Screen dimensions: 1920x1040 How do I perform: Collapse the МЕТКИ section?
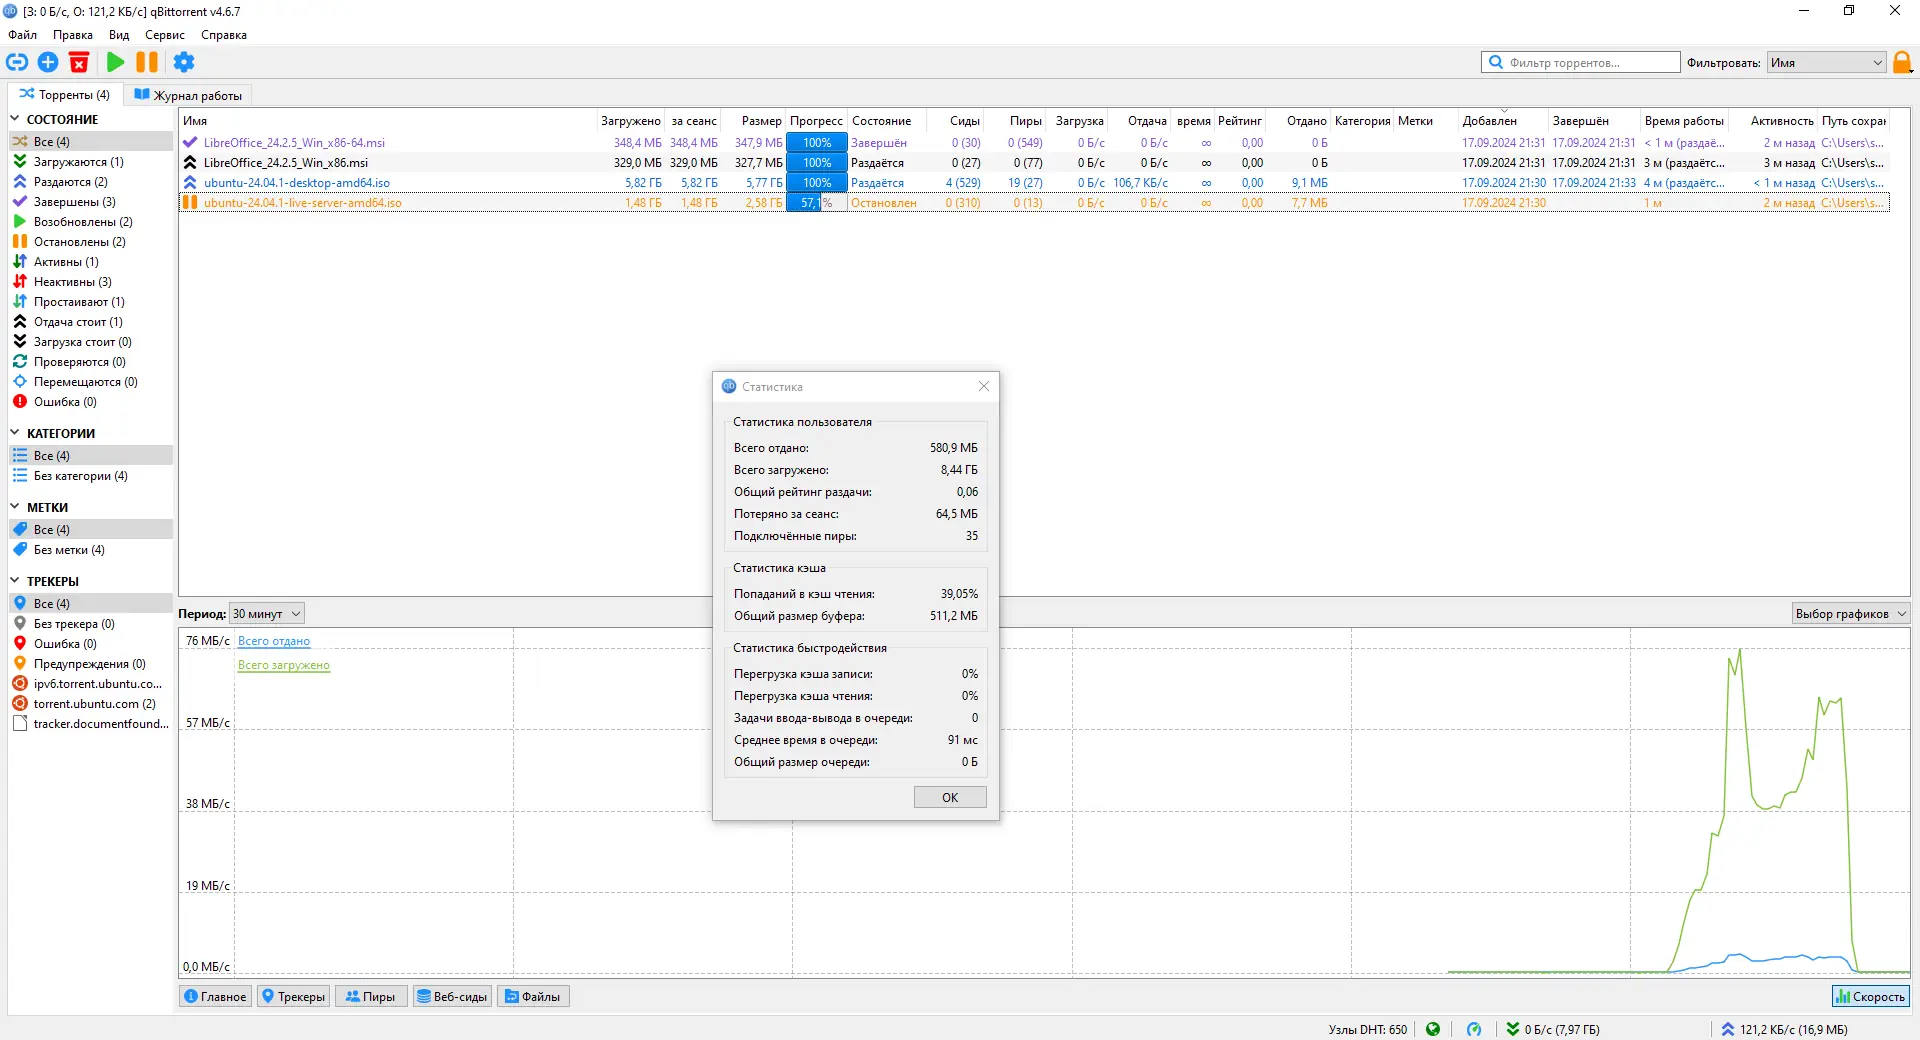pos(15,507)
